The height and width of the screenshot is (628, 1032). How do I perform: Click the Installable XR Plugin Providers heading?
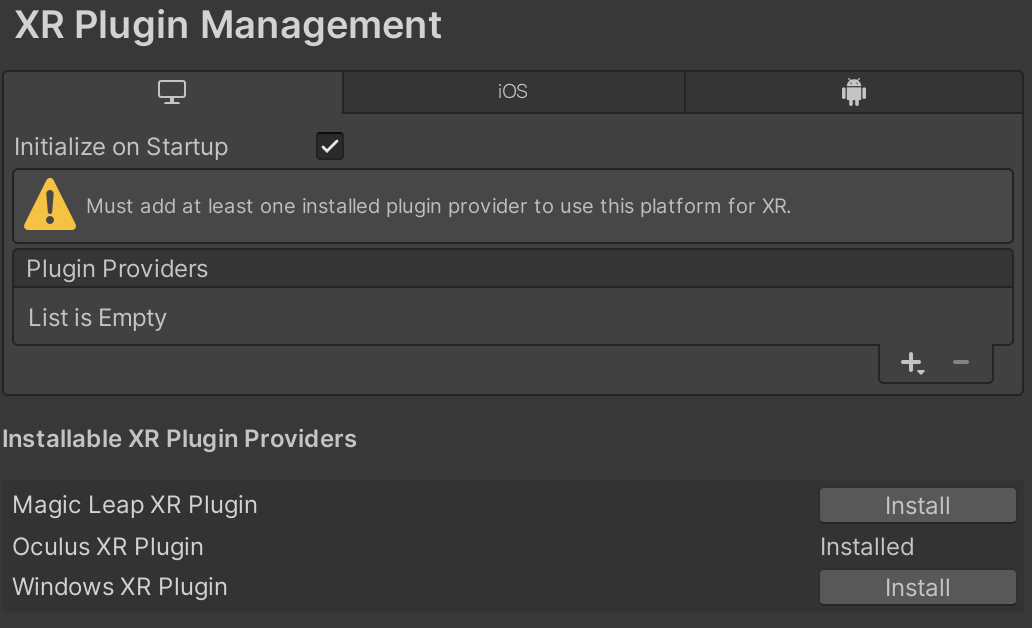click(x=180, y=439)
